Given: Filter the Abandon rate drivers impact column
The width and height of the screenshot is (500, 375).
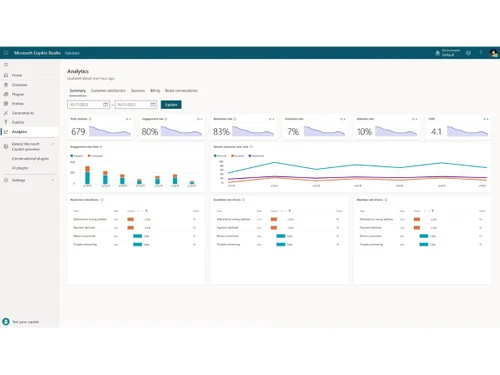Looking at the screenshot, I should tap(432, 211).
